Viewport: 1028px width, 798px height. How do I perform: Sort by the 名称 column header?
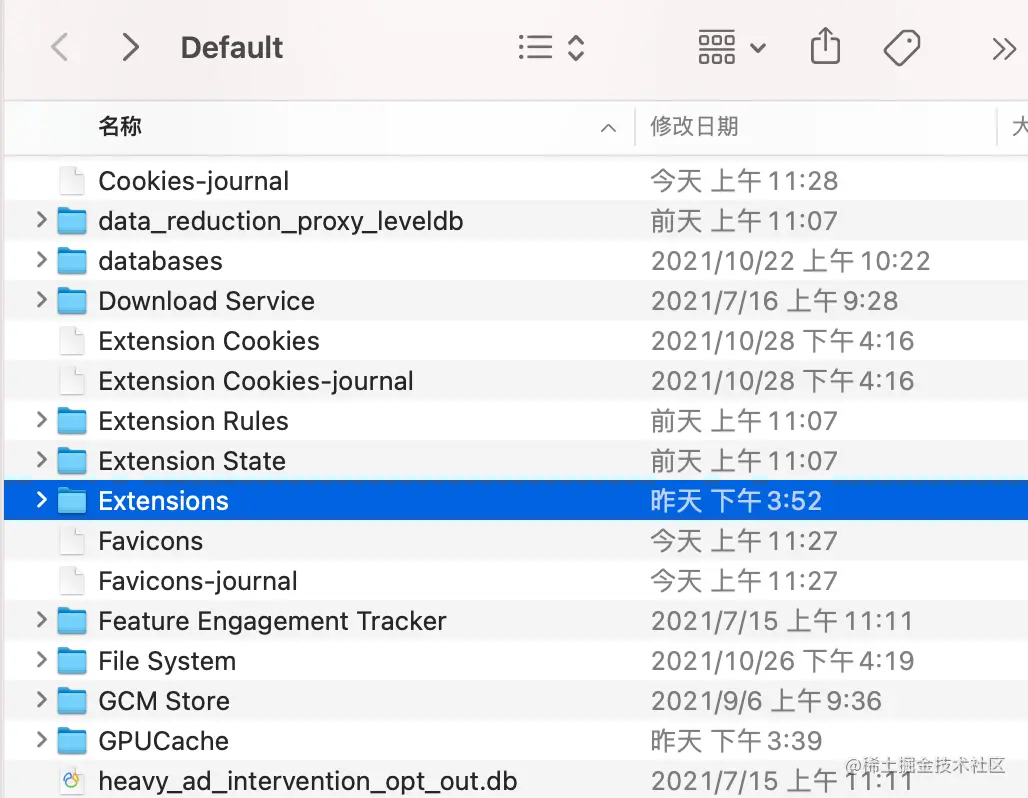click(120, 126)
